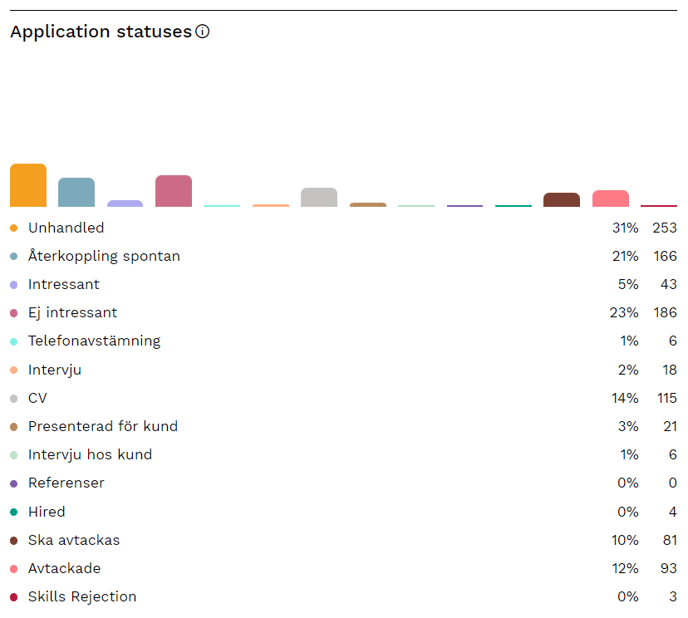Click the orange dot next to Unhandled
The image size is (688, 618).
(14, 228)
